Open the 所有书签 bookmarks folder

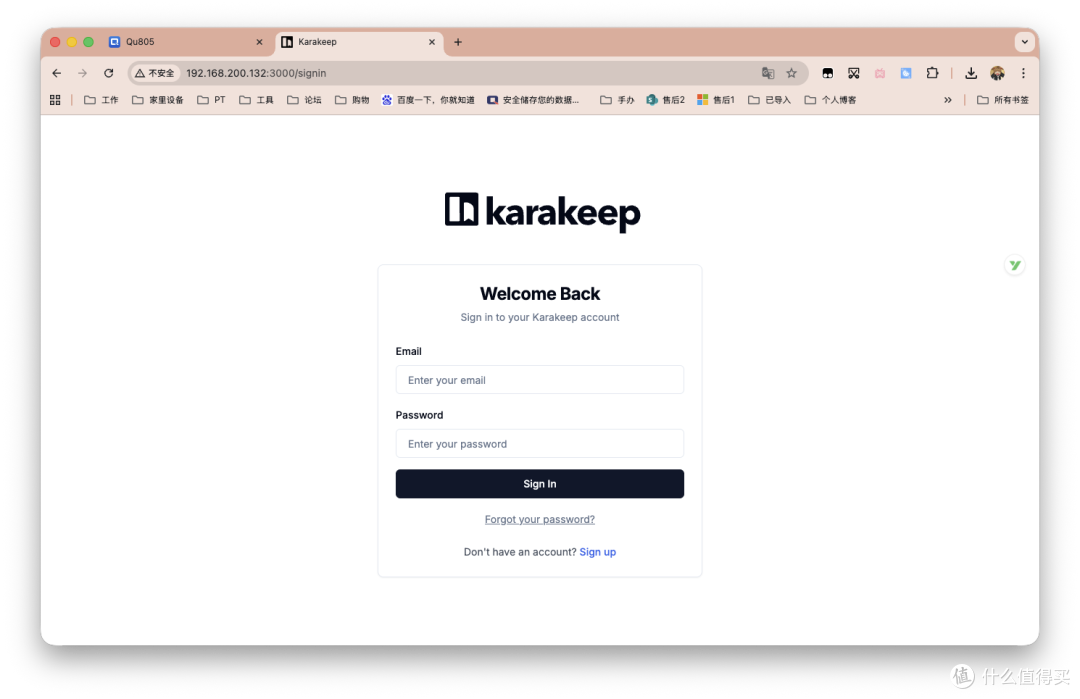coord(1002,100)
